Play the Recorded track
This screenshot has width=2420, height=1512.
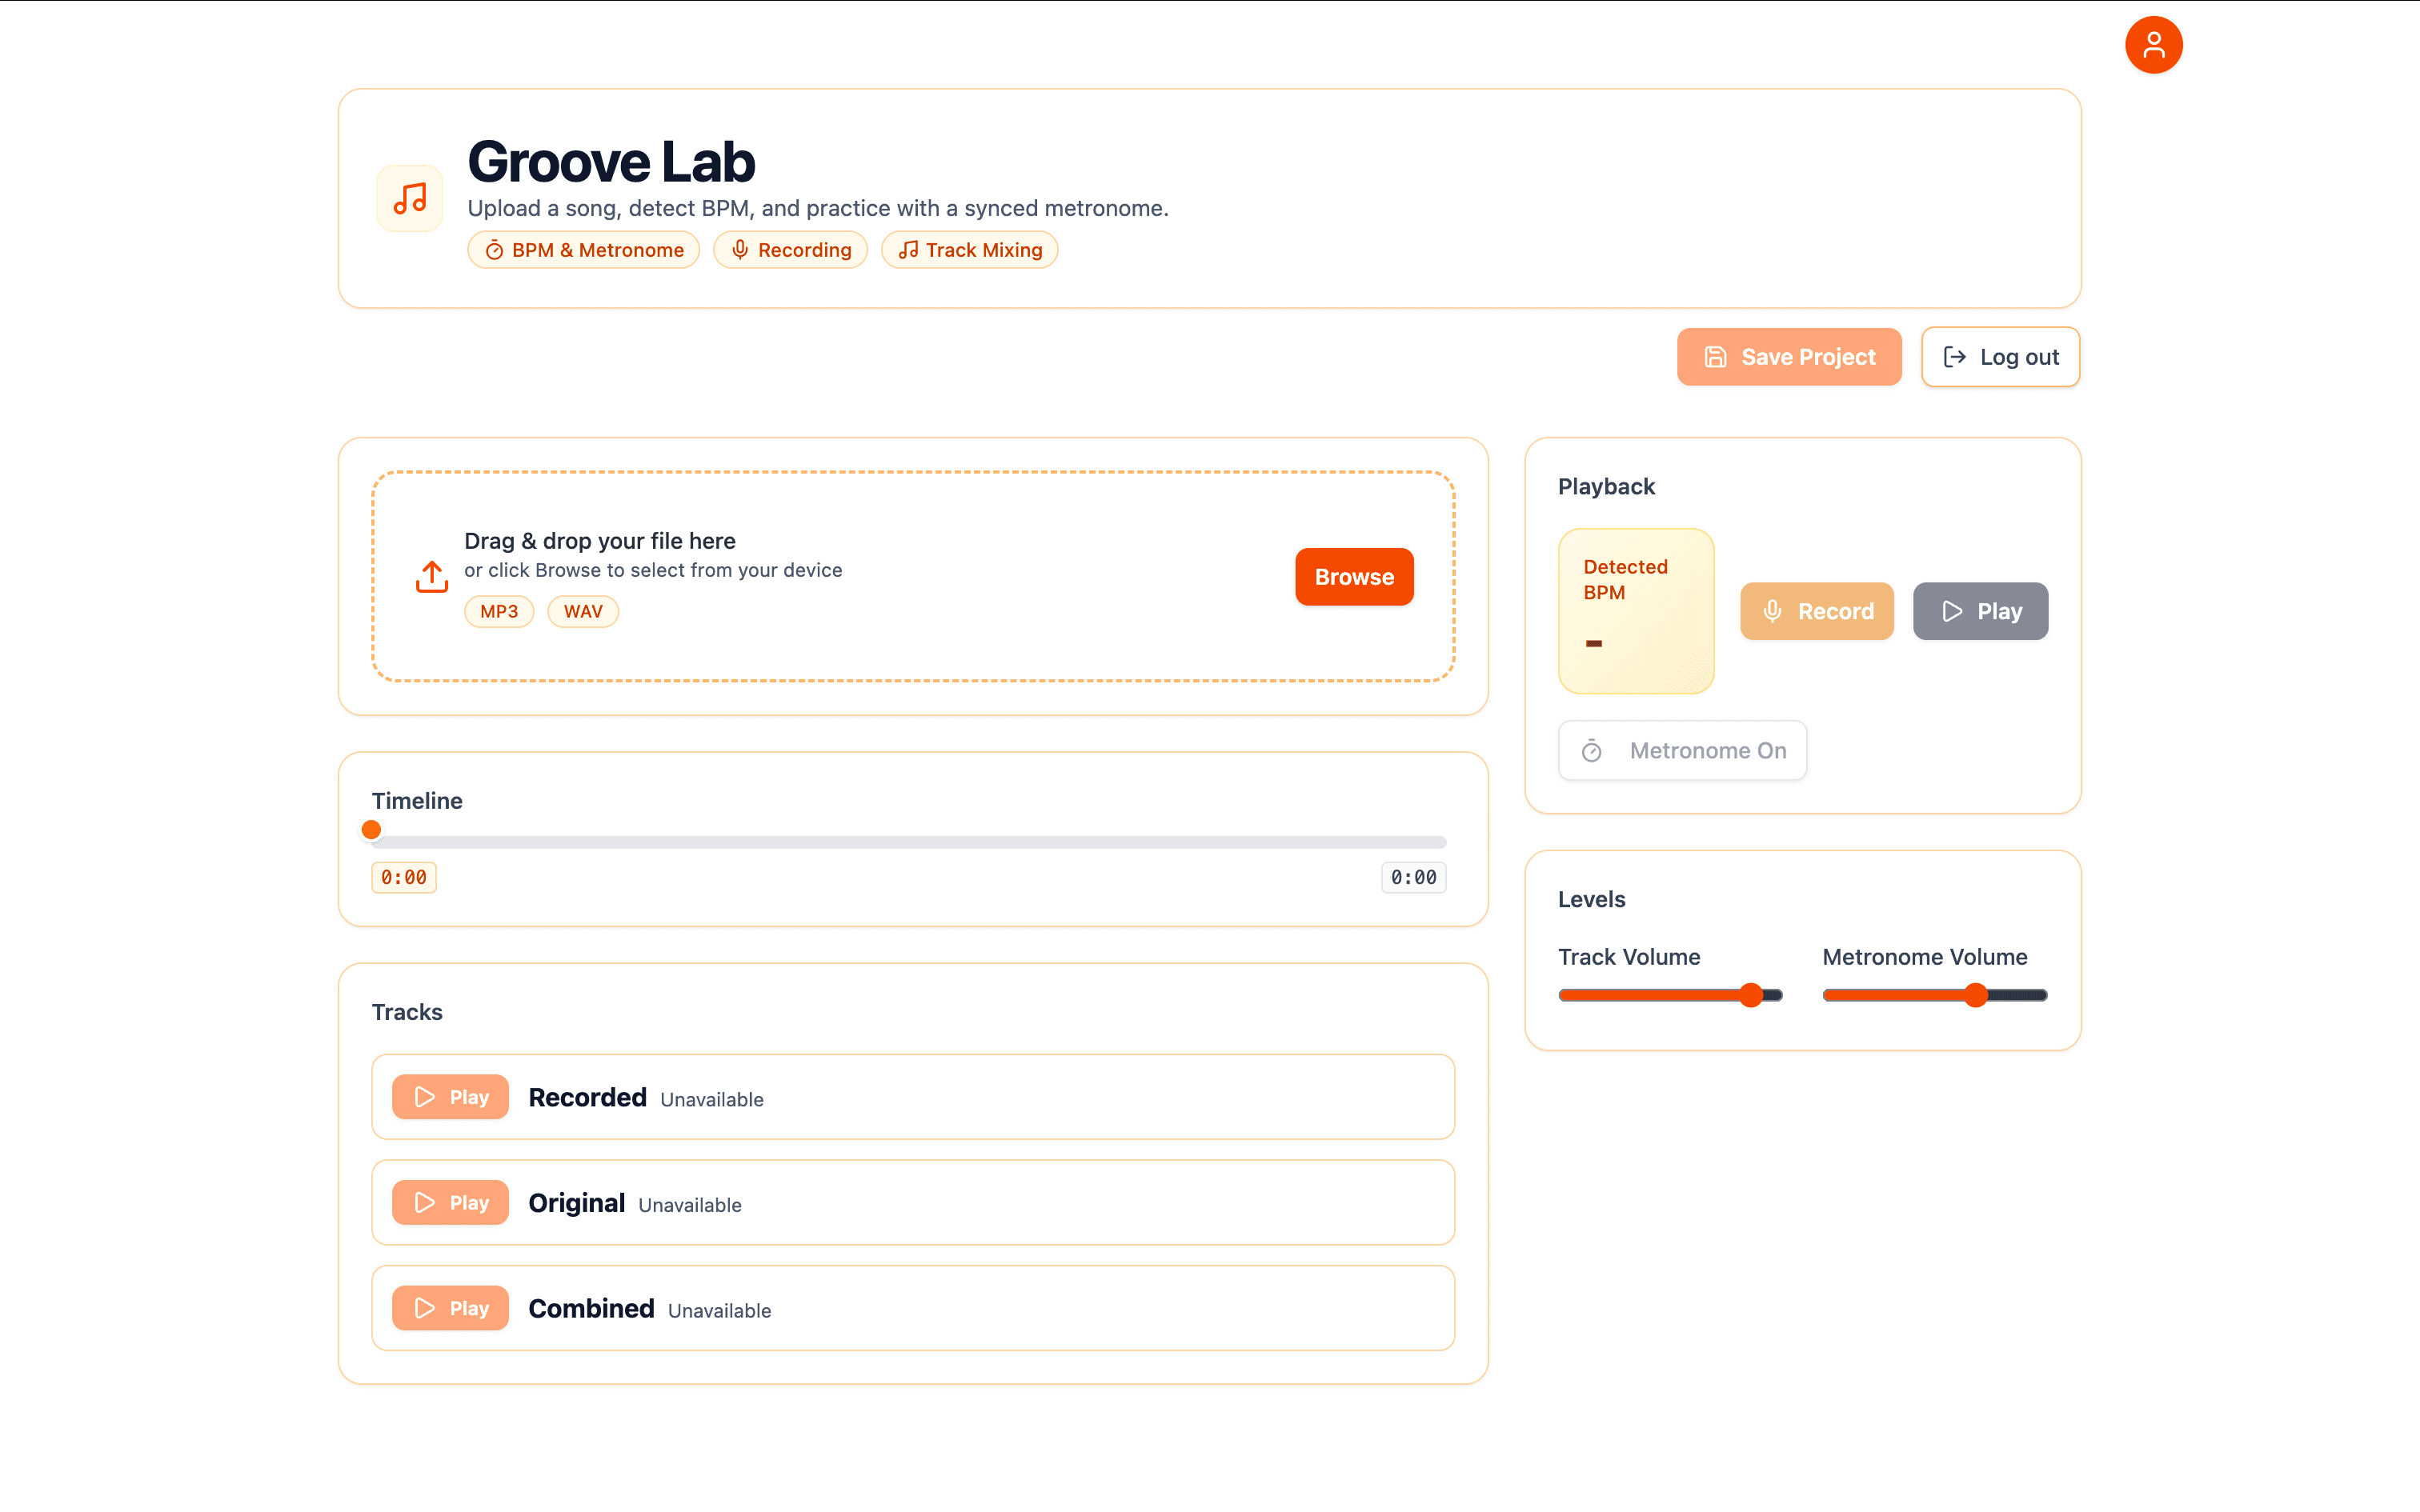tap(450, 1096)
